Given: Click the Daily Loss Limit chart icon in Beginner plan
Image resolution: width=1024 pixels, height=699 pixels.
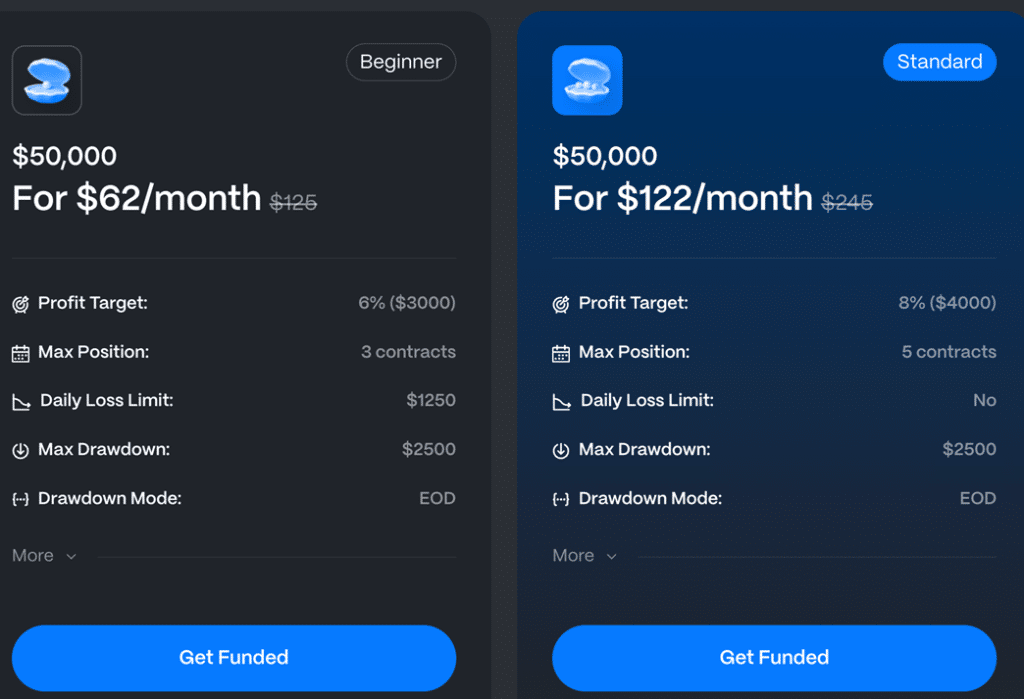Looking at the screenshot, I should click(21, 402).
